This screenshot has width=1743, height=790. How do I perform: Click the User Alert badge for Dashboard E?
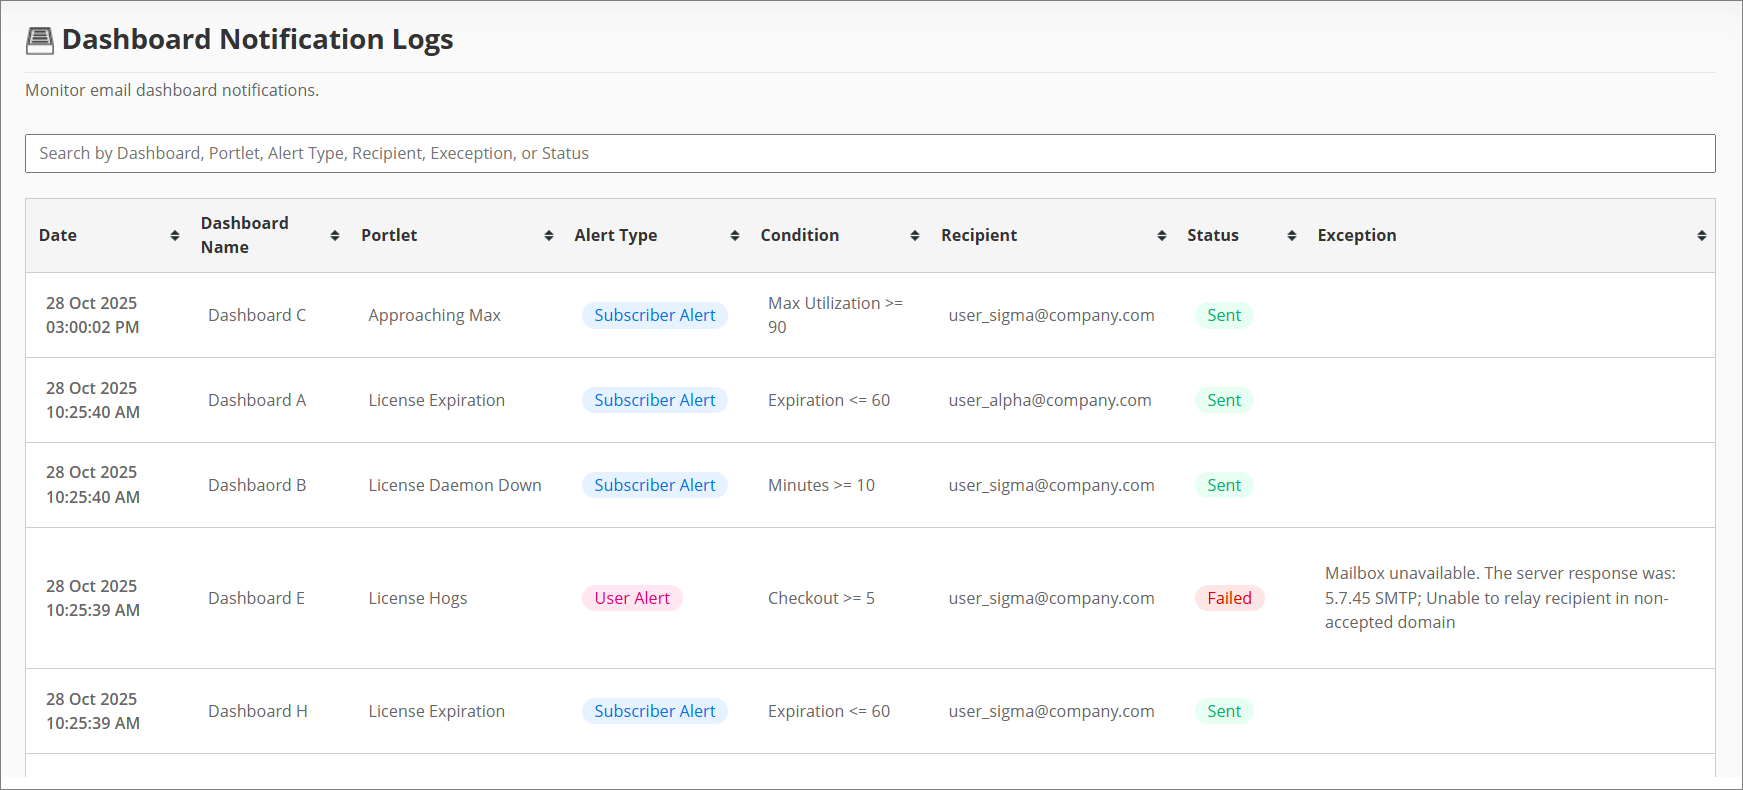point(632,598)
